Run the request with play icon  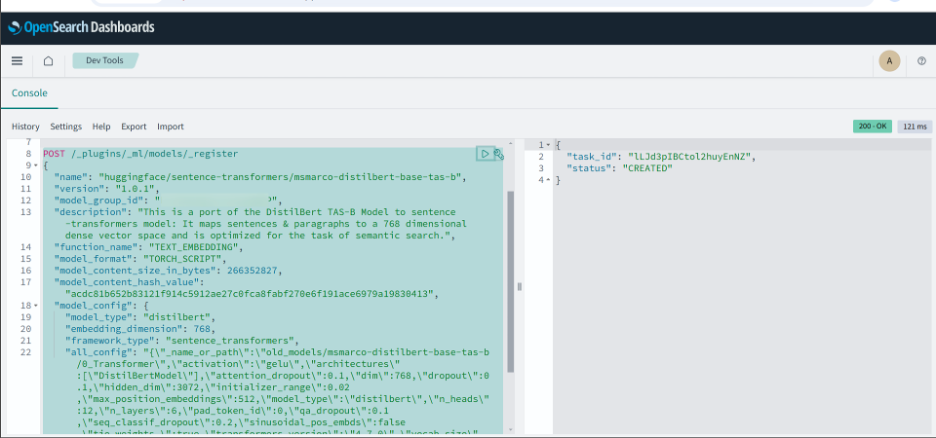[x=484, y=154]
